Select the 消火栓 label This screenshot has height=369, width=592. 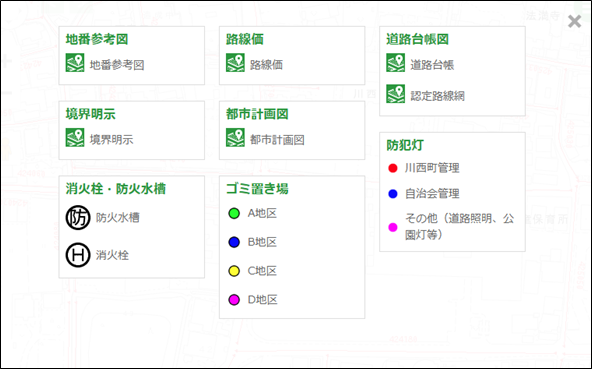coord(112,255)
